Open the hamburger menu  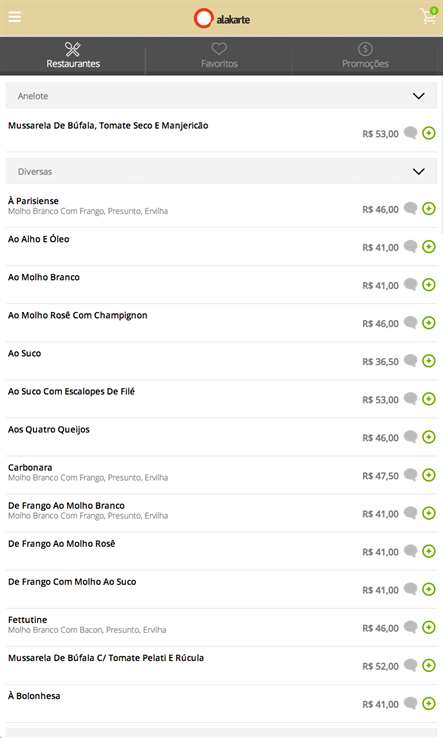tap(15, 17)
